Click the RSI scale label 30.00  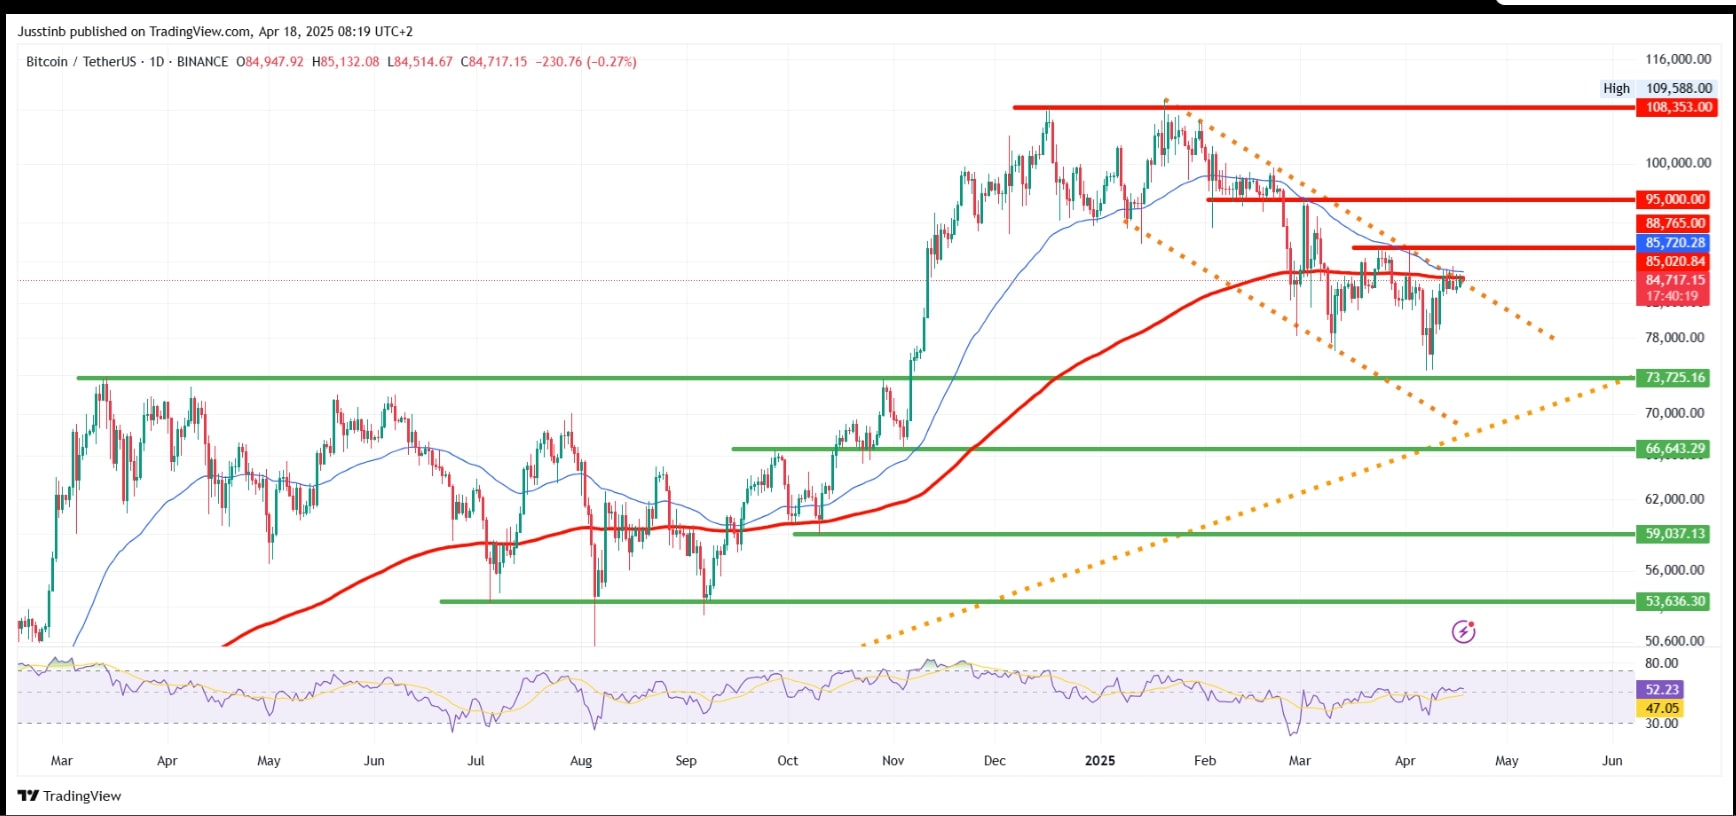click(1661, 723)
